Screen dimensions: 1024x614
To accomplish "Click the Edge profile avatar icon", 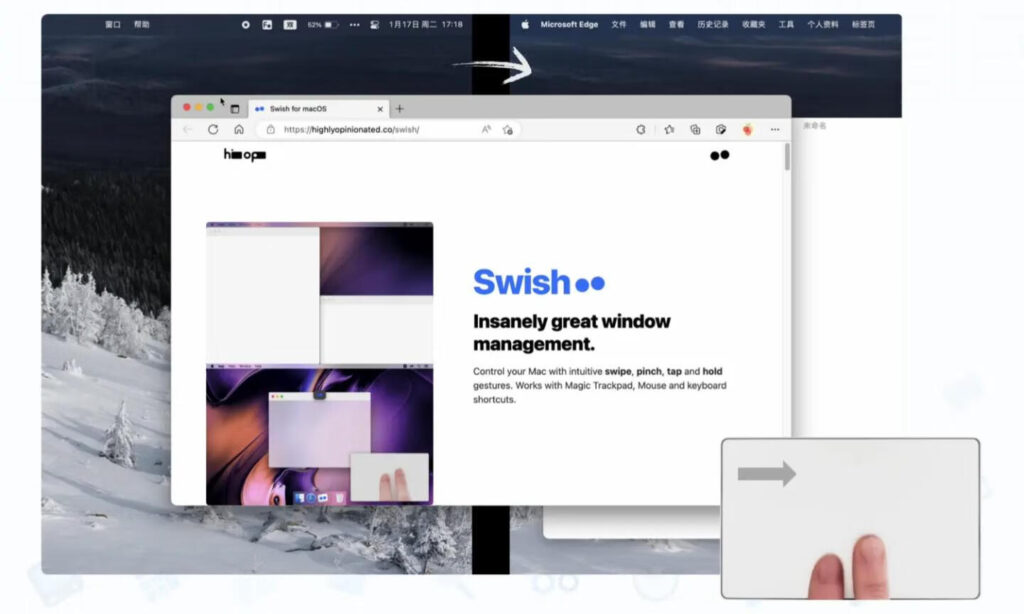I will (x=748, y=130).
